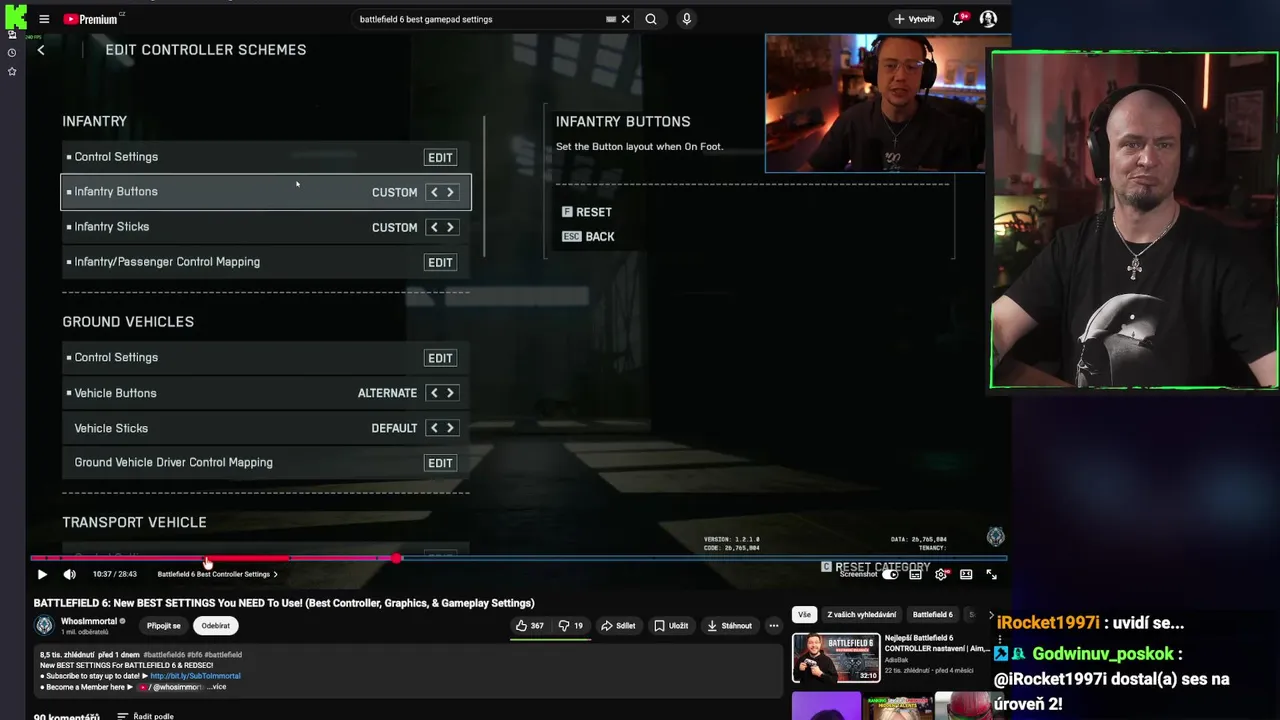Click the video progress bar scrubber dot

(397, 558)
